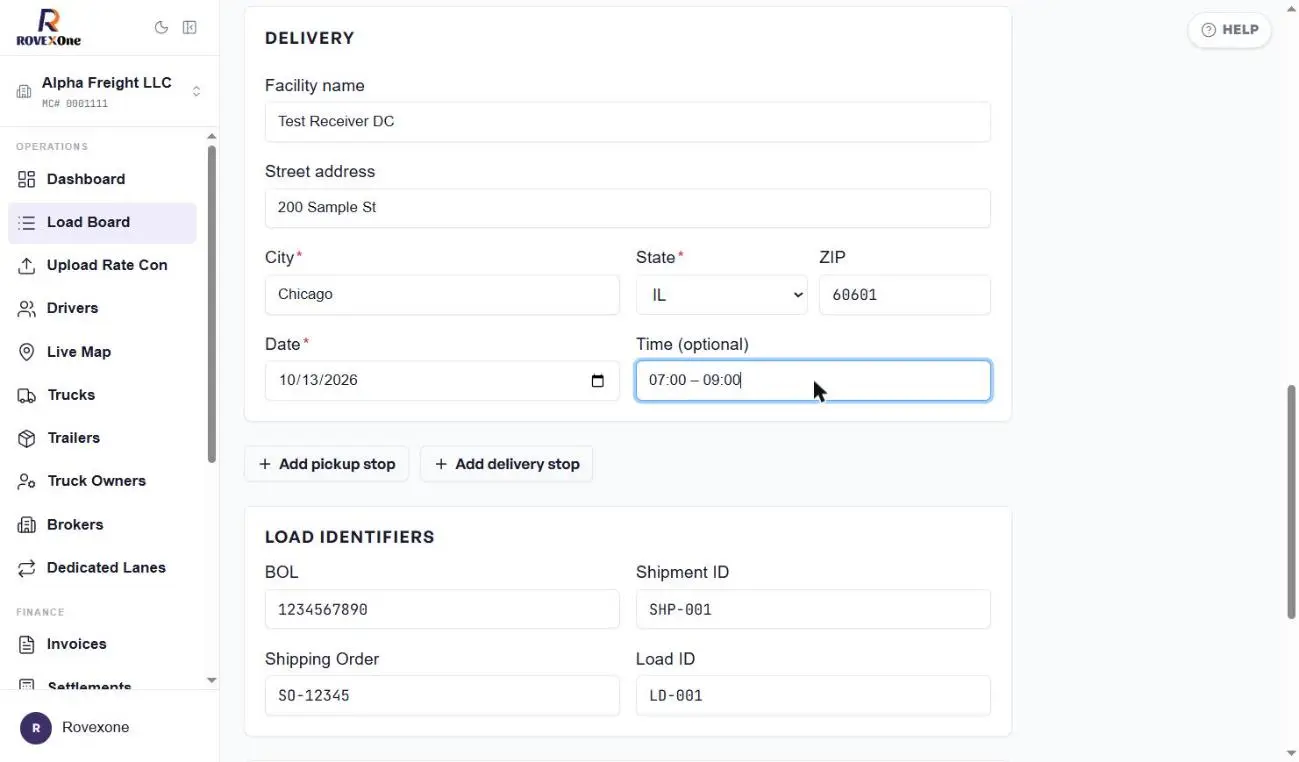Screen dimensions: 1299x762
Task: Click the Facility name field
Action: pos(628,122)
